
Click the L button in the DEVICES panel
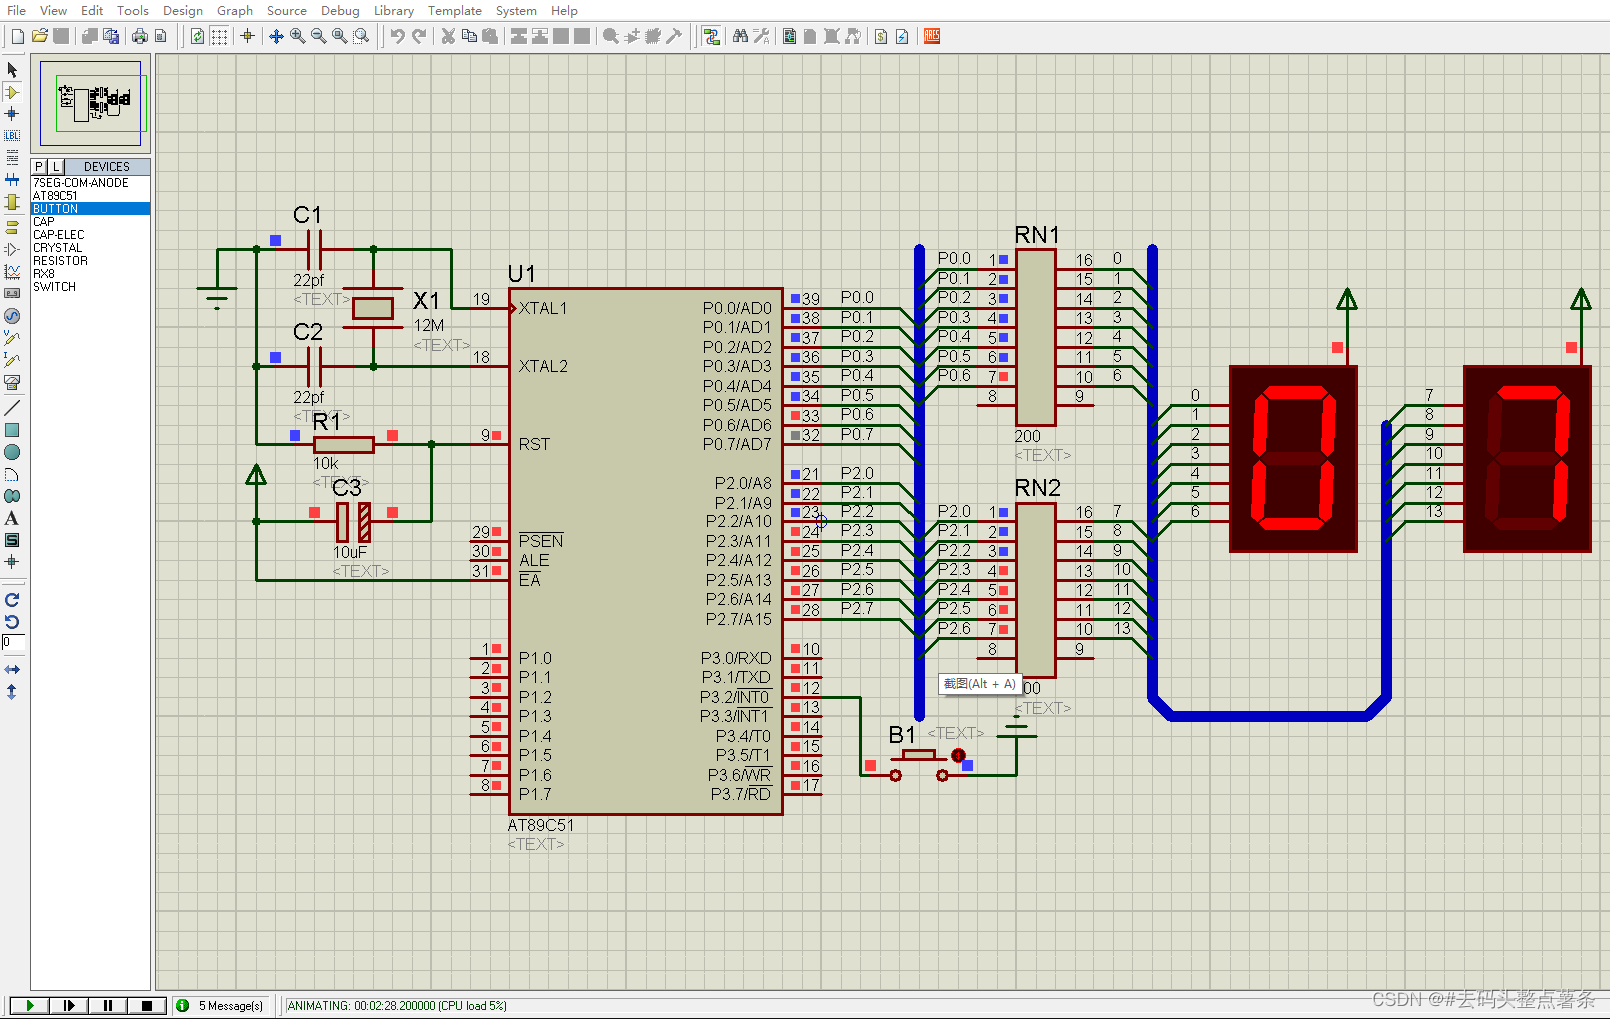(56, 167)
